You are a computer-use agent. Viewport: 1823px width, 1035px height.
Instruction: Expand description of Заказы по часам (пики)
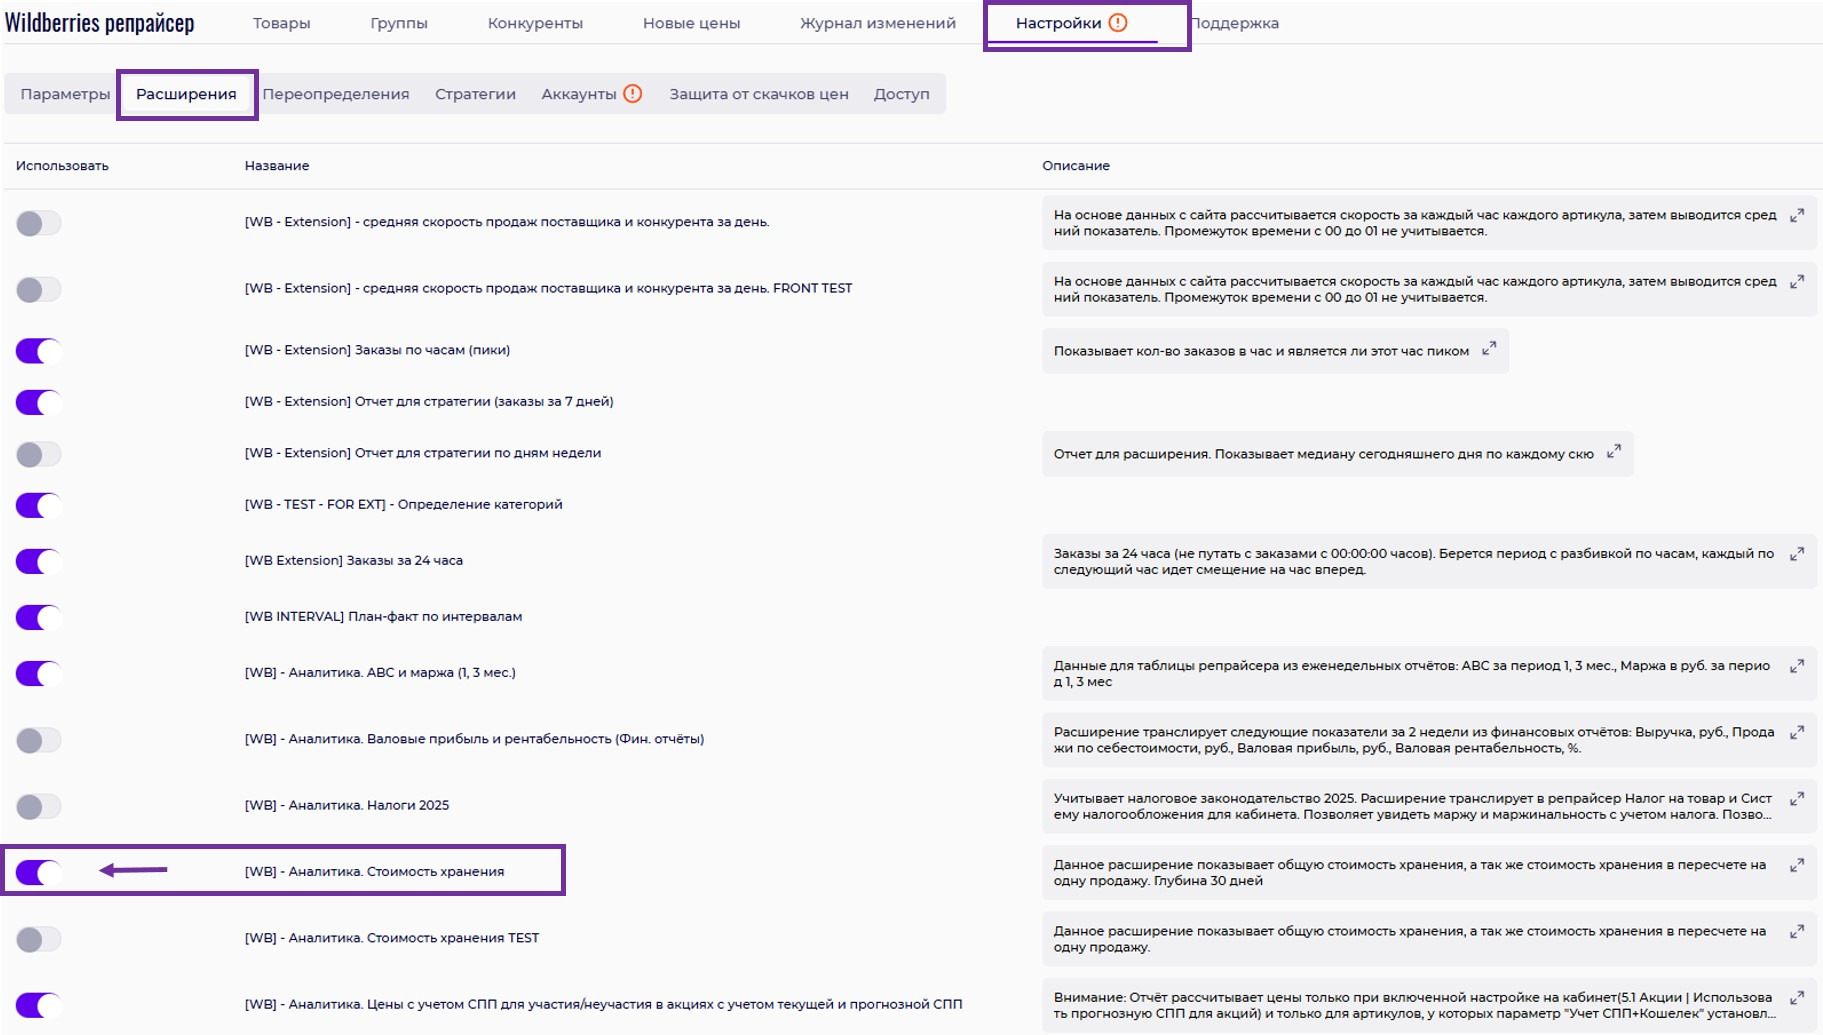[x=1489, y=348]
